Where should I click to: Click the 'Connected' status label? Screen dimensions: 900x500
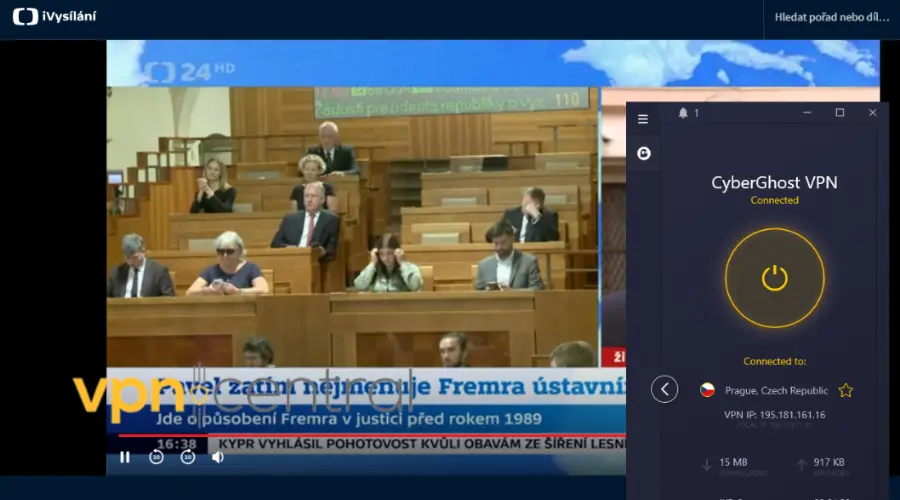774,200
